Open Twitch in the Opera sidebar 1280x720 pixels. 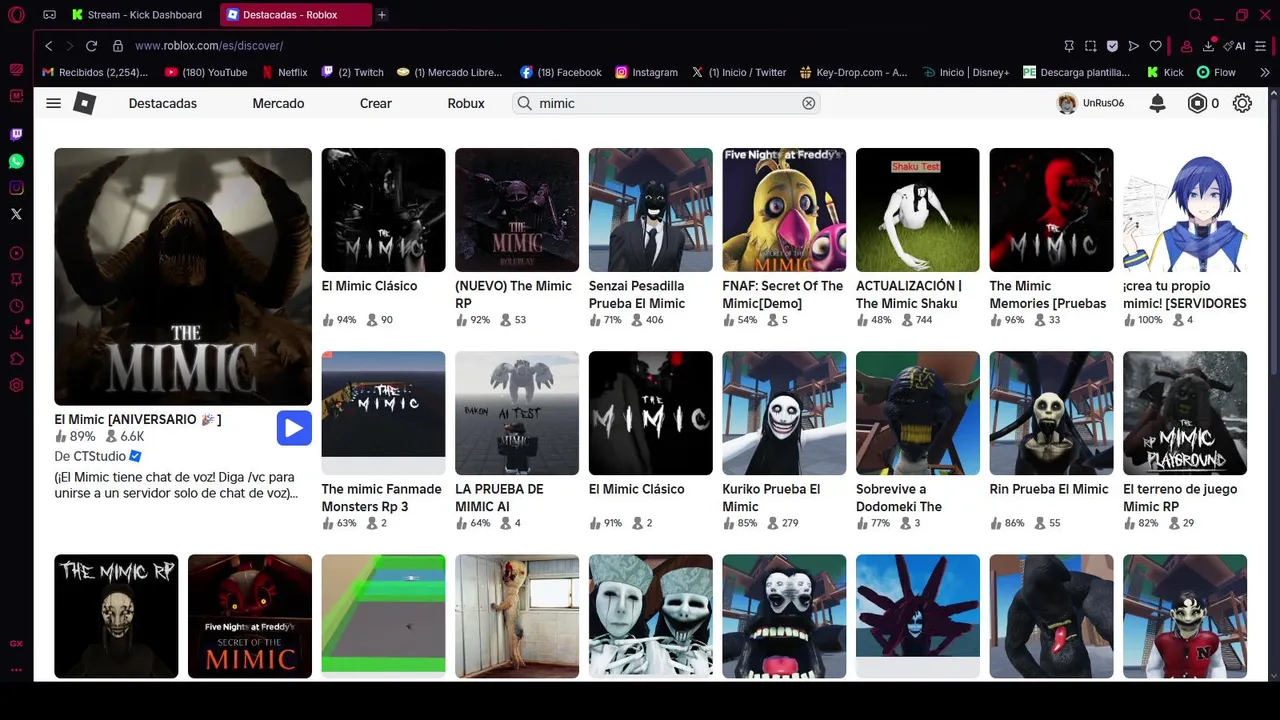click(x=16, y=134)
